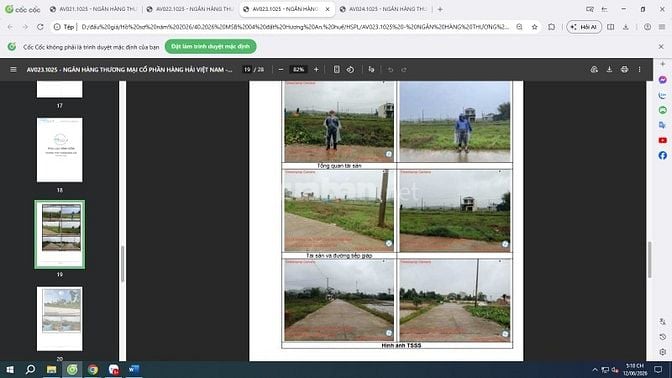Undo last PDF annotation
Screen dimensions: 672x378
pos(390,69)
